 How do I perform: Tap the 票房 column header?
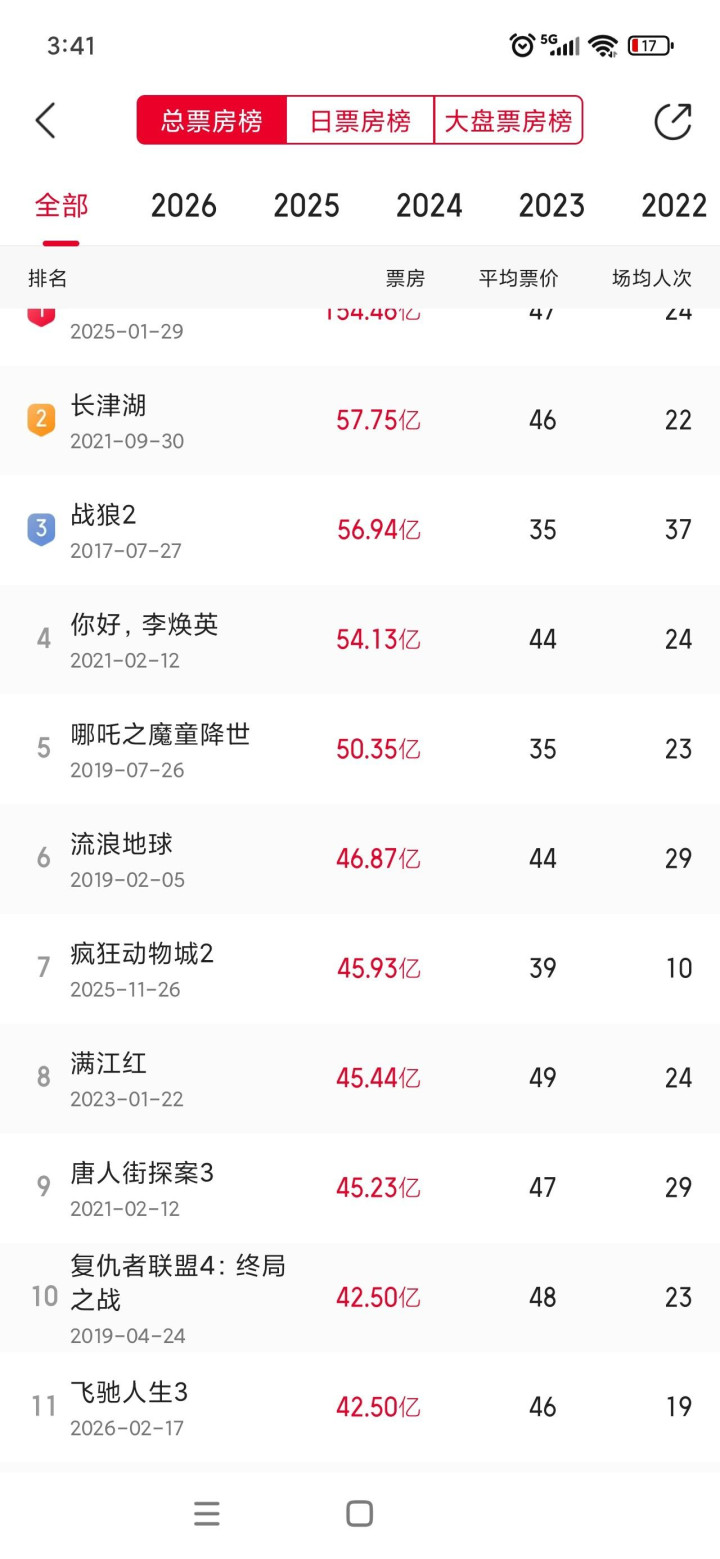405,279
